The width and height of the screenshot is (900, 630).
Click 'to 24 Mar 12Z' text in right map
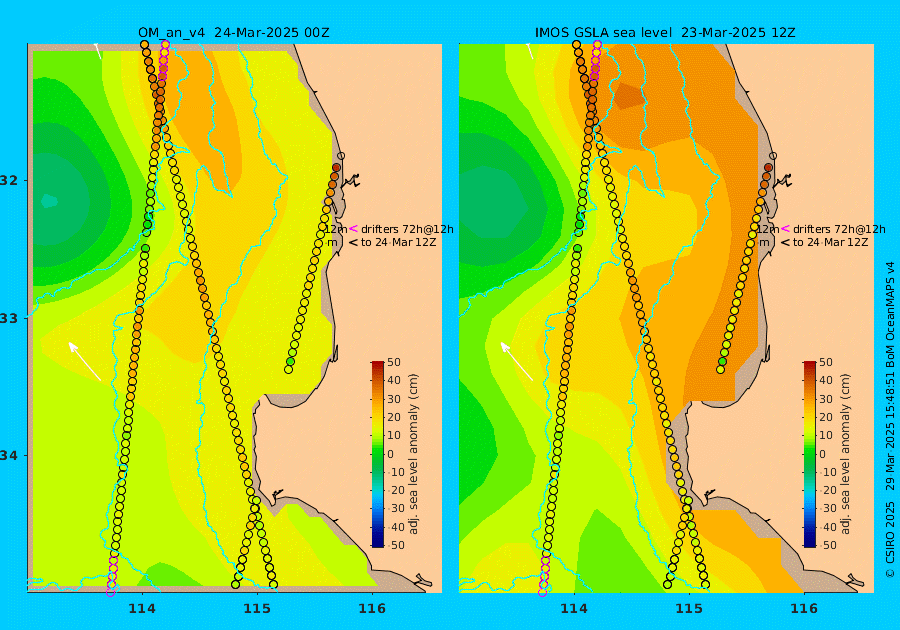[831, 242]
